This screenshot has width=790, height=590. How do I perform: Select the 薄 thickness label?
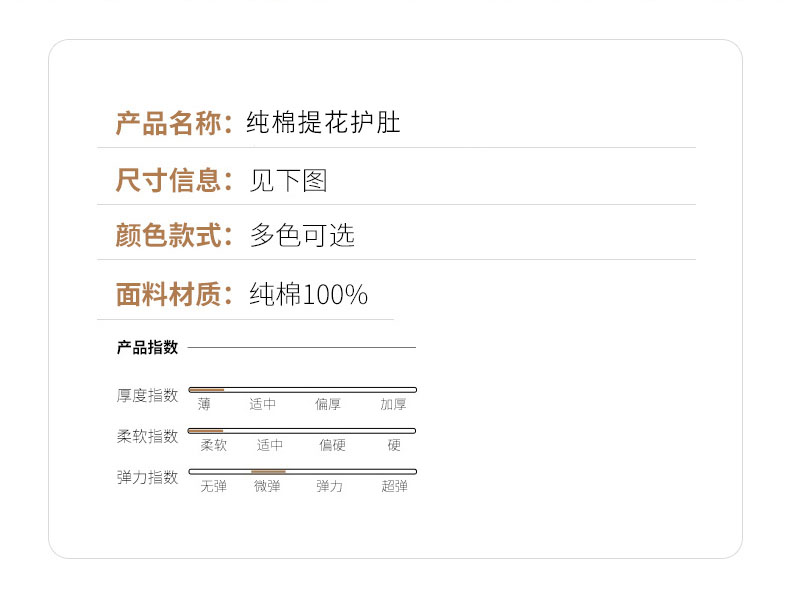(204, 404)
